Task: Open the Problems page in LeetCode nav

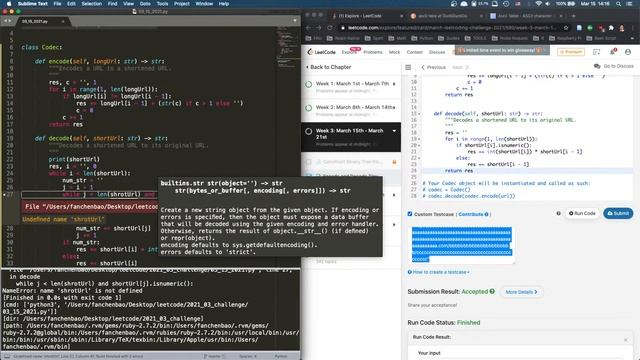Action: 373,52
